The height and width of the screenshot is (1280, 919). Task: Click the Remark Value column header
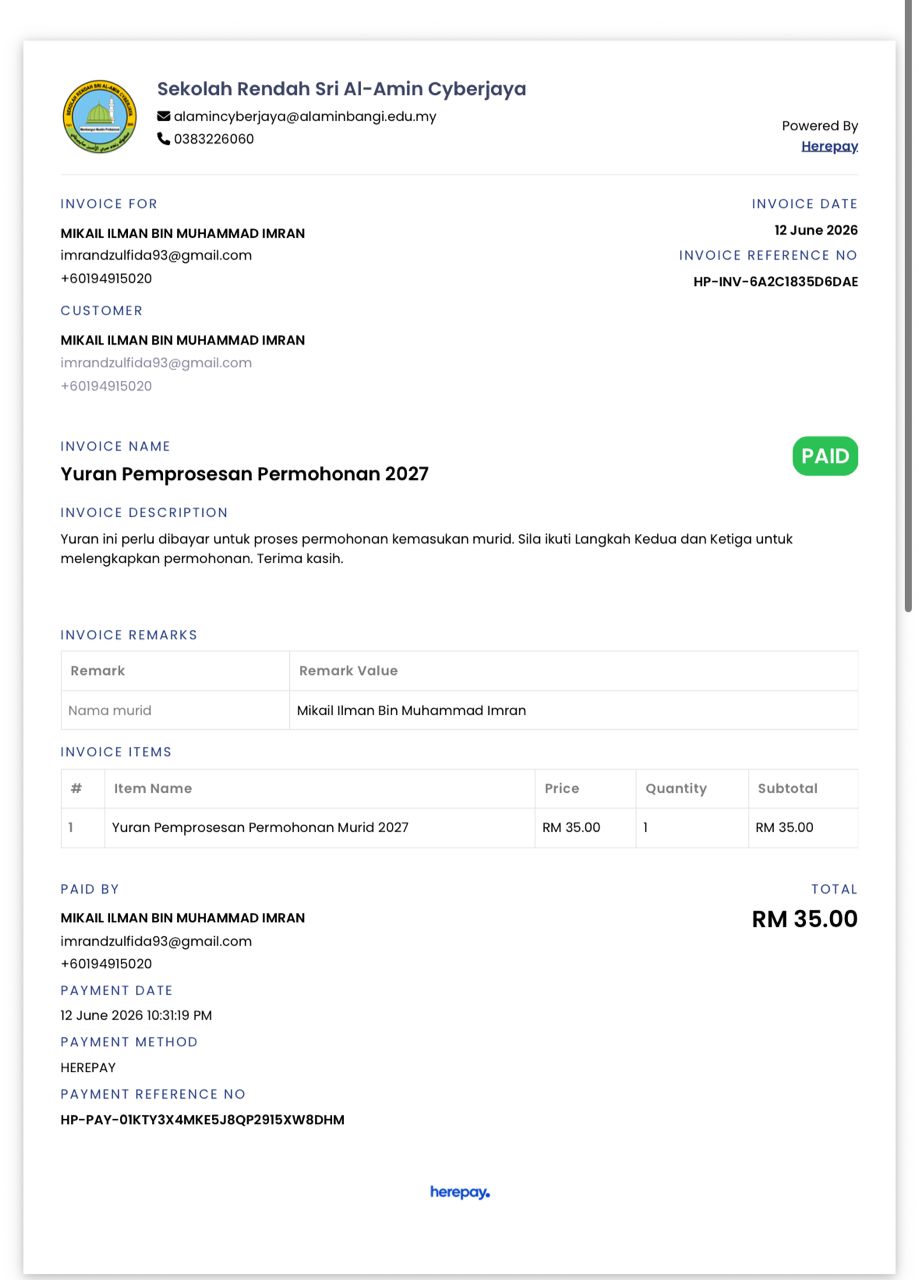click(x=348, y=671)
